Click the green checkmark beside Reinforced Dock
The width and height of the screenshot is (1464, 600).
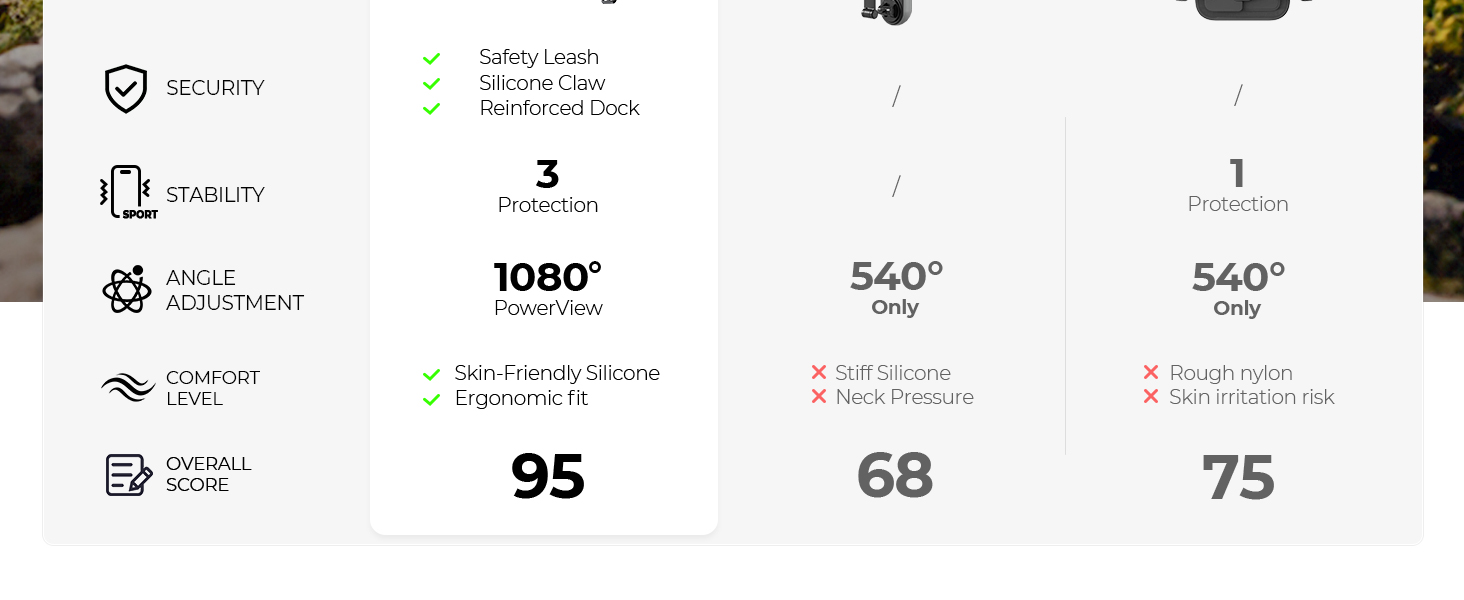(432, 109)
